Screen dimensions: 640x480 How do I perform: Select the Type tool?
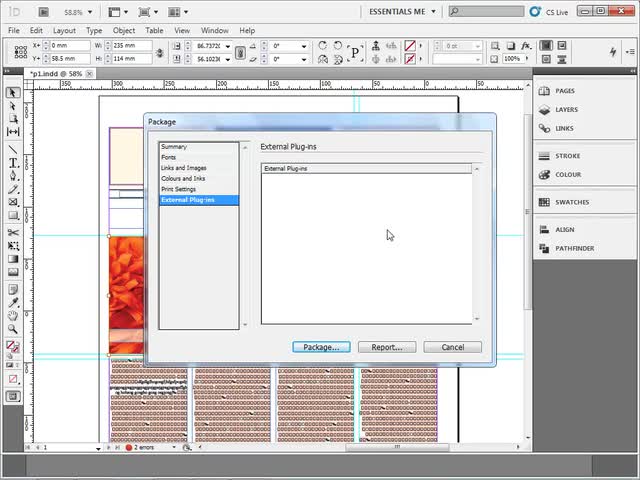(13, 163)
